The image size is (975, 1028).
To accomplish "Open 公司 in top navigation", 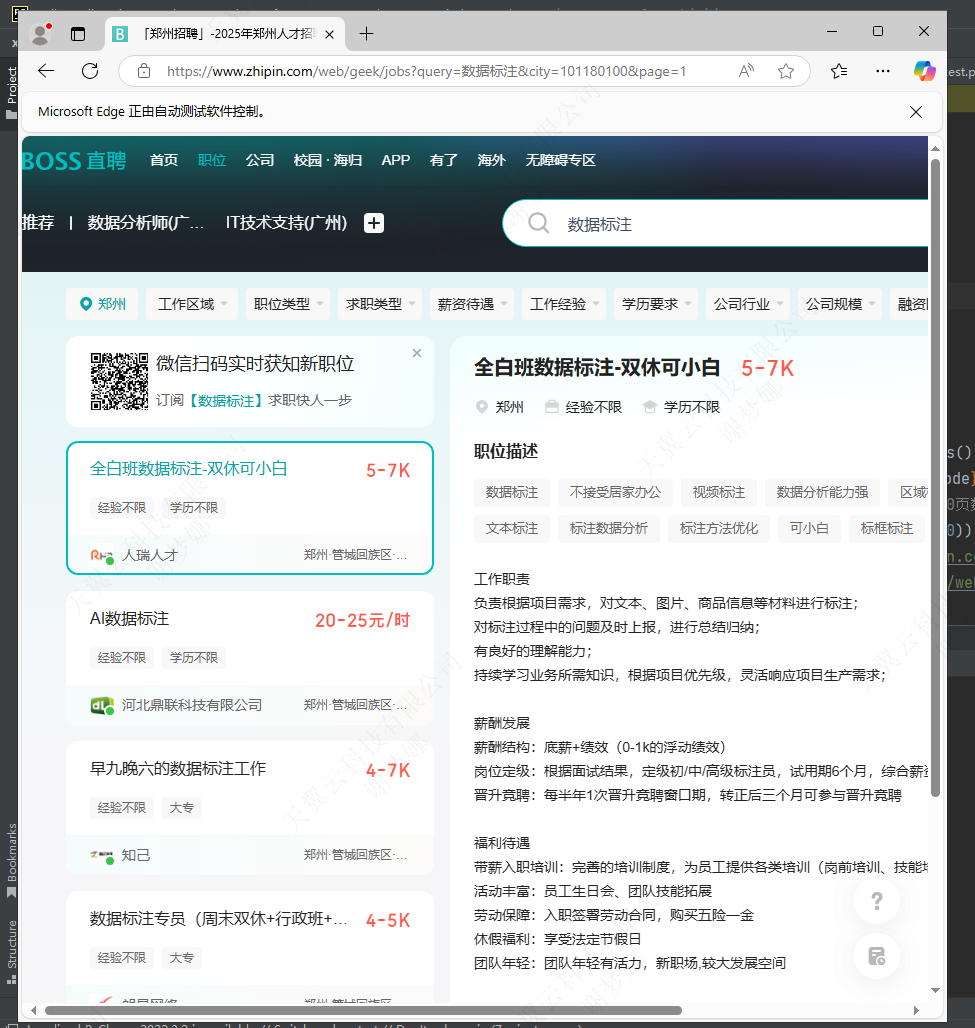I will point(260,160).
